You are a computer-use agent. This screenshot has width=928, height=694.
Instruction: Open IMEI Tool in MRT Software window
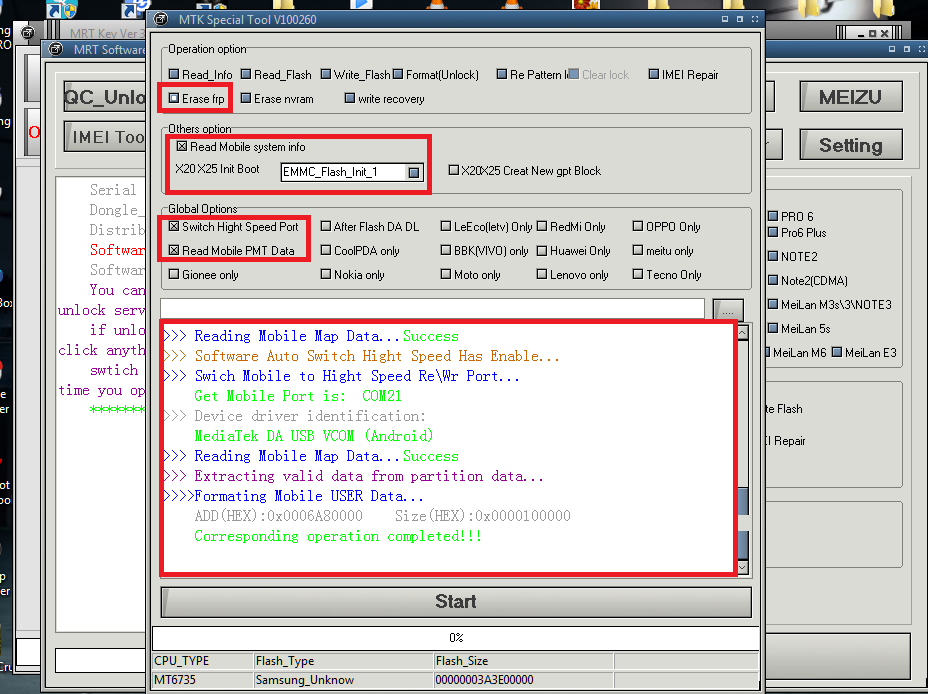(105, 137)
